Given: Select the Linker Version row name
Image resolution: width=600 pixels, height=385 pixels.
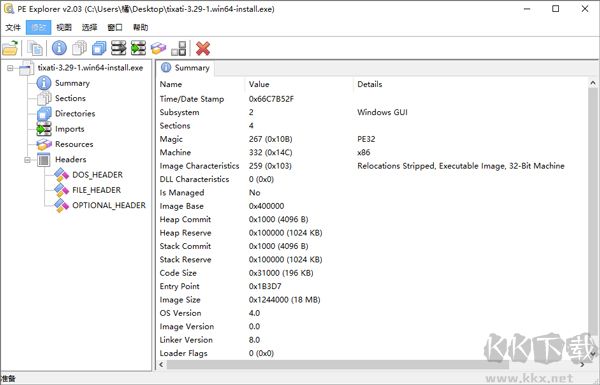Looking at the screenshot, I should [x=186, y=340].
